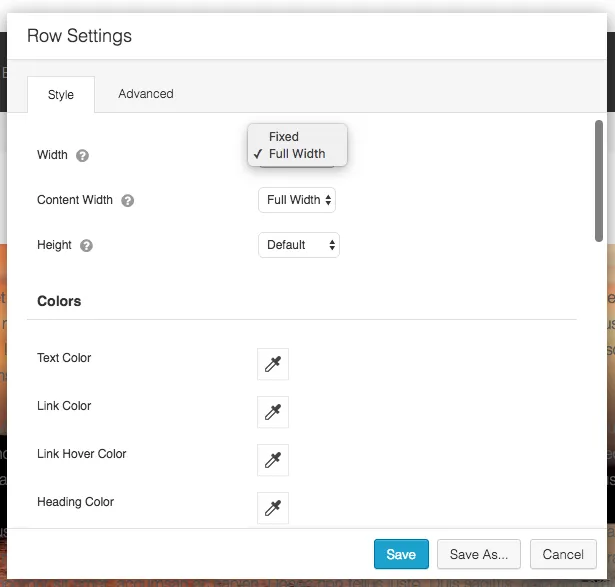Open the Link Hover Color eyedropper picker
Viewport: 615px width, 587px height.
pos(273,460)
